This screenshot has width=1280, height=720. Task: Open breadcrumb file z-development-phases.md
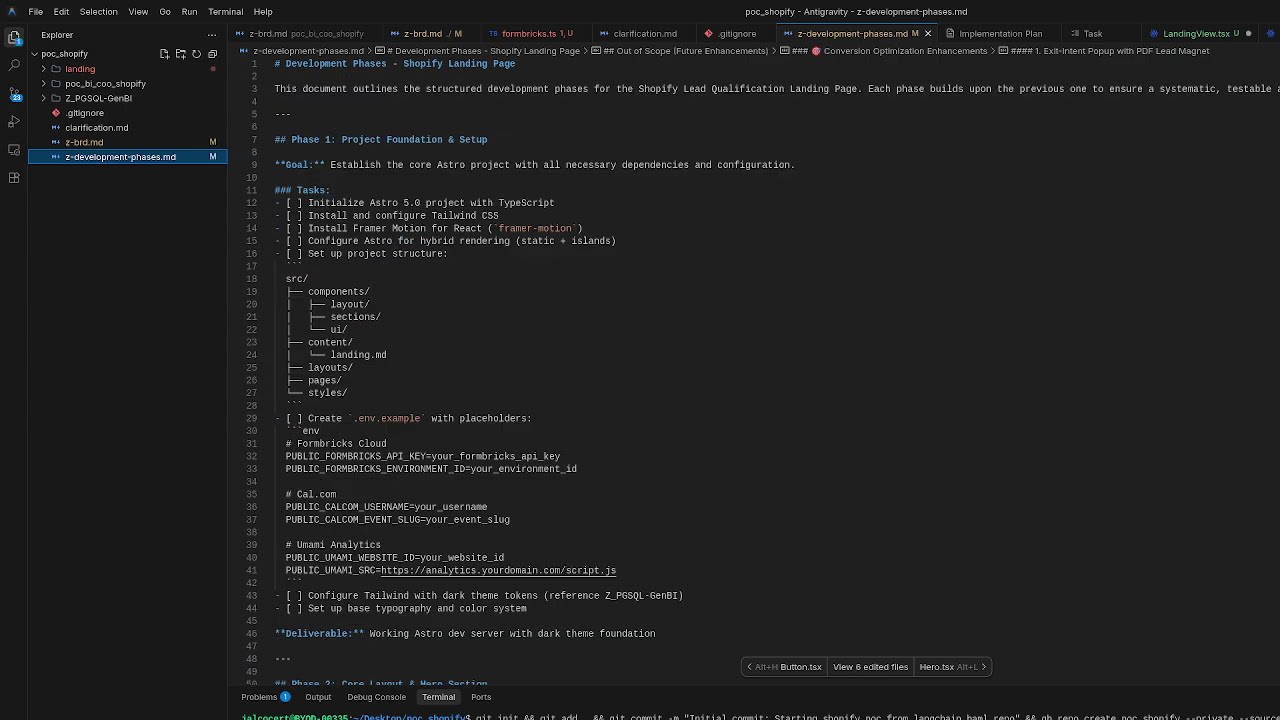(x=302, y=51)
